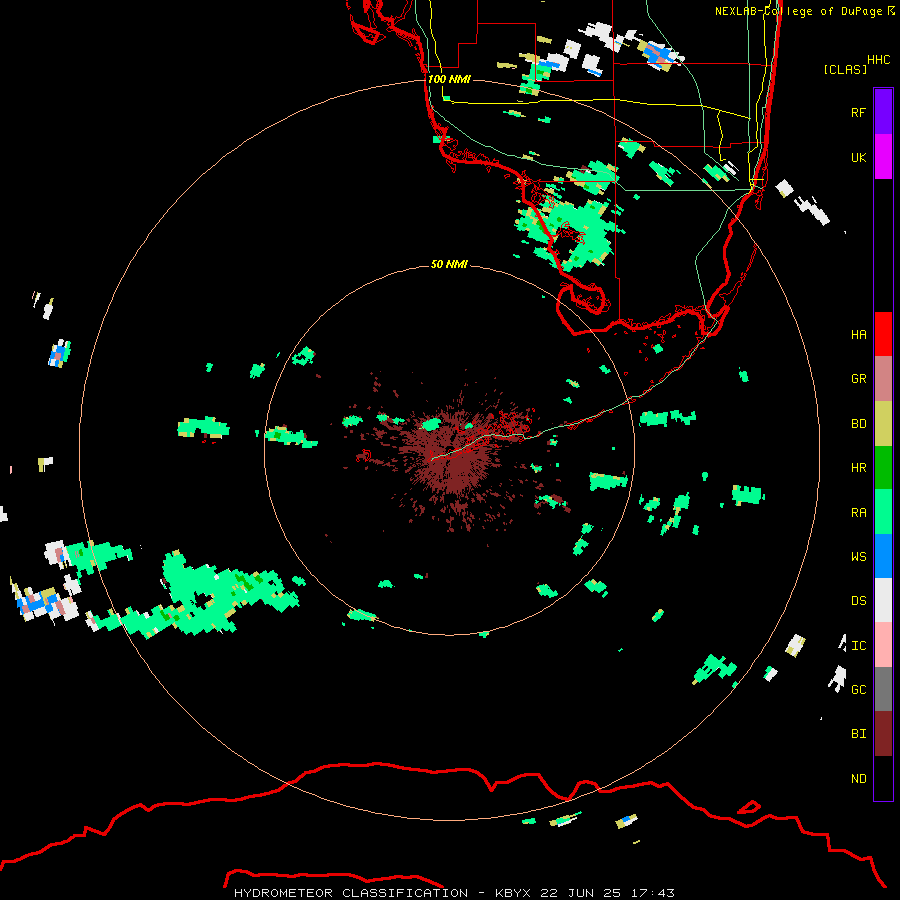Click the WS blue legend swatch
This screenshot has width=900, height=900.
pos(883,556)
